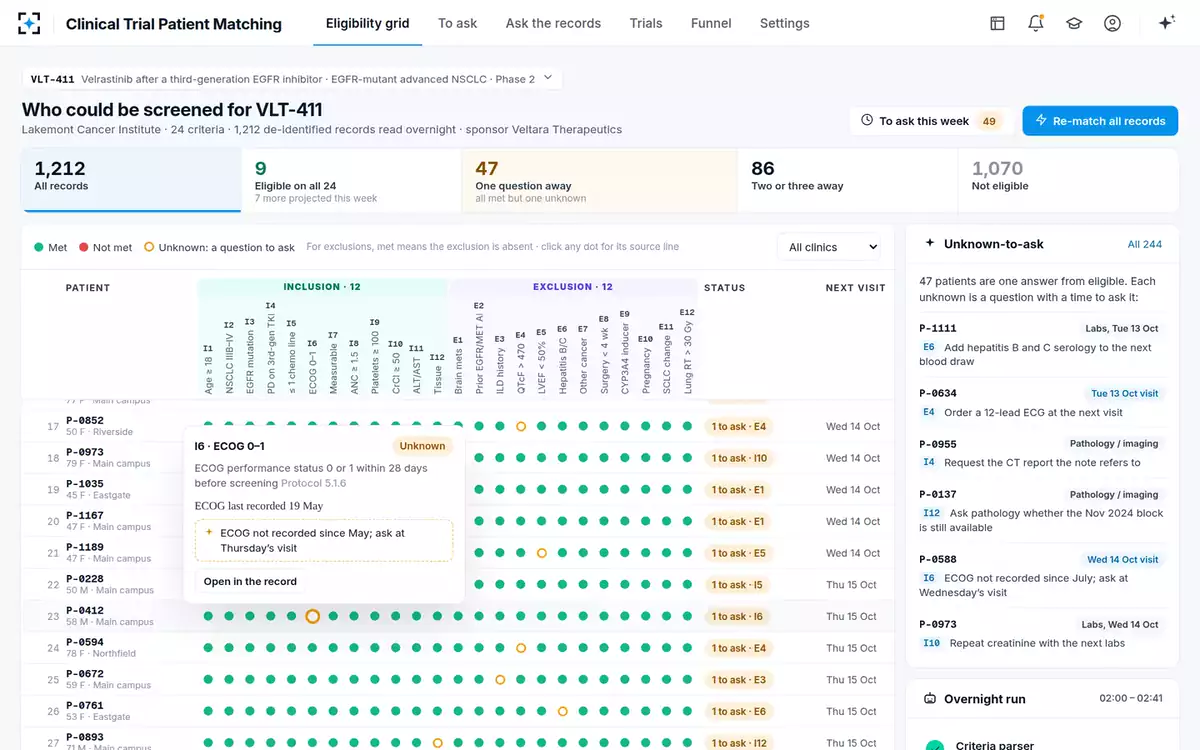Open the Trials tab
This screenshot has width=1200, height=750.
point(646,23)
